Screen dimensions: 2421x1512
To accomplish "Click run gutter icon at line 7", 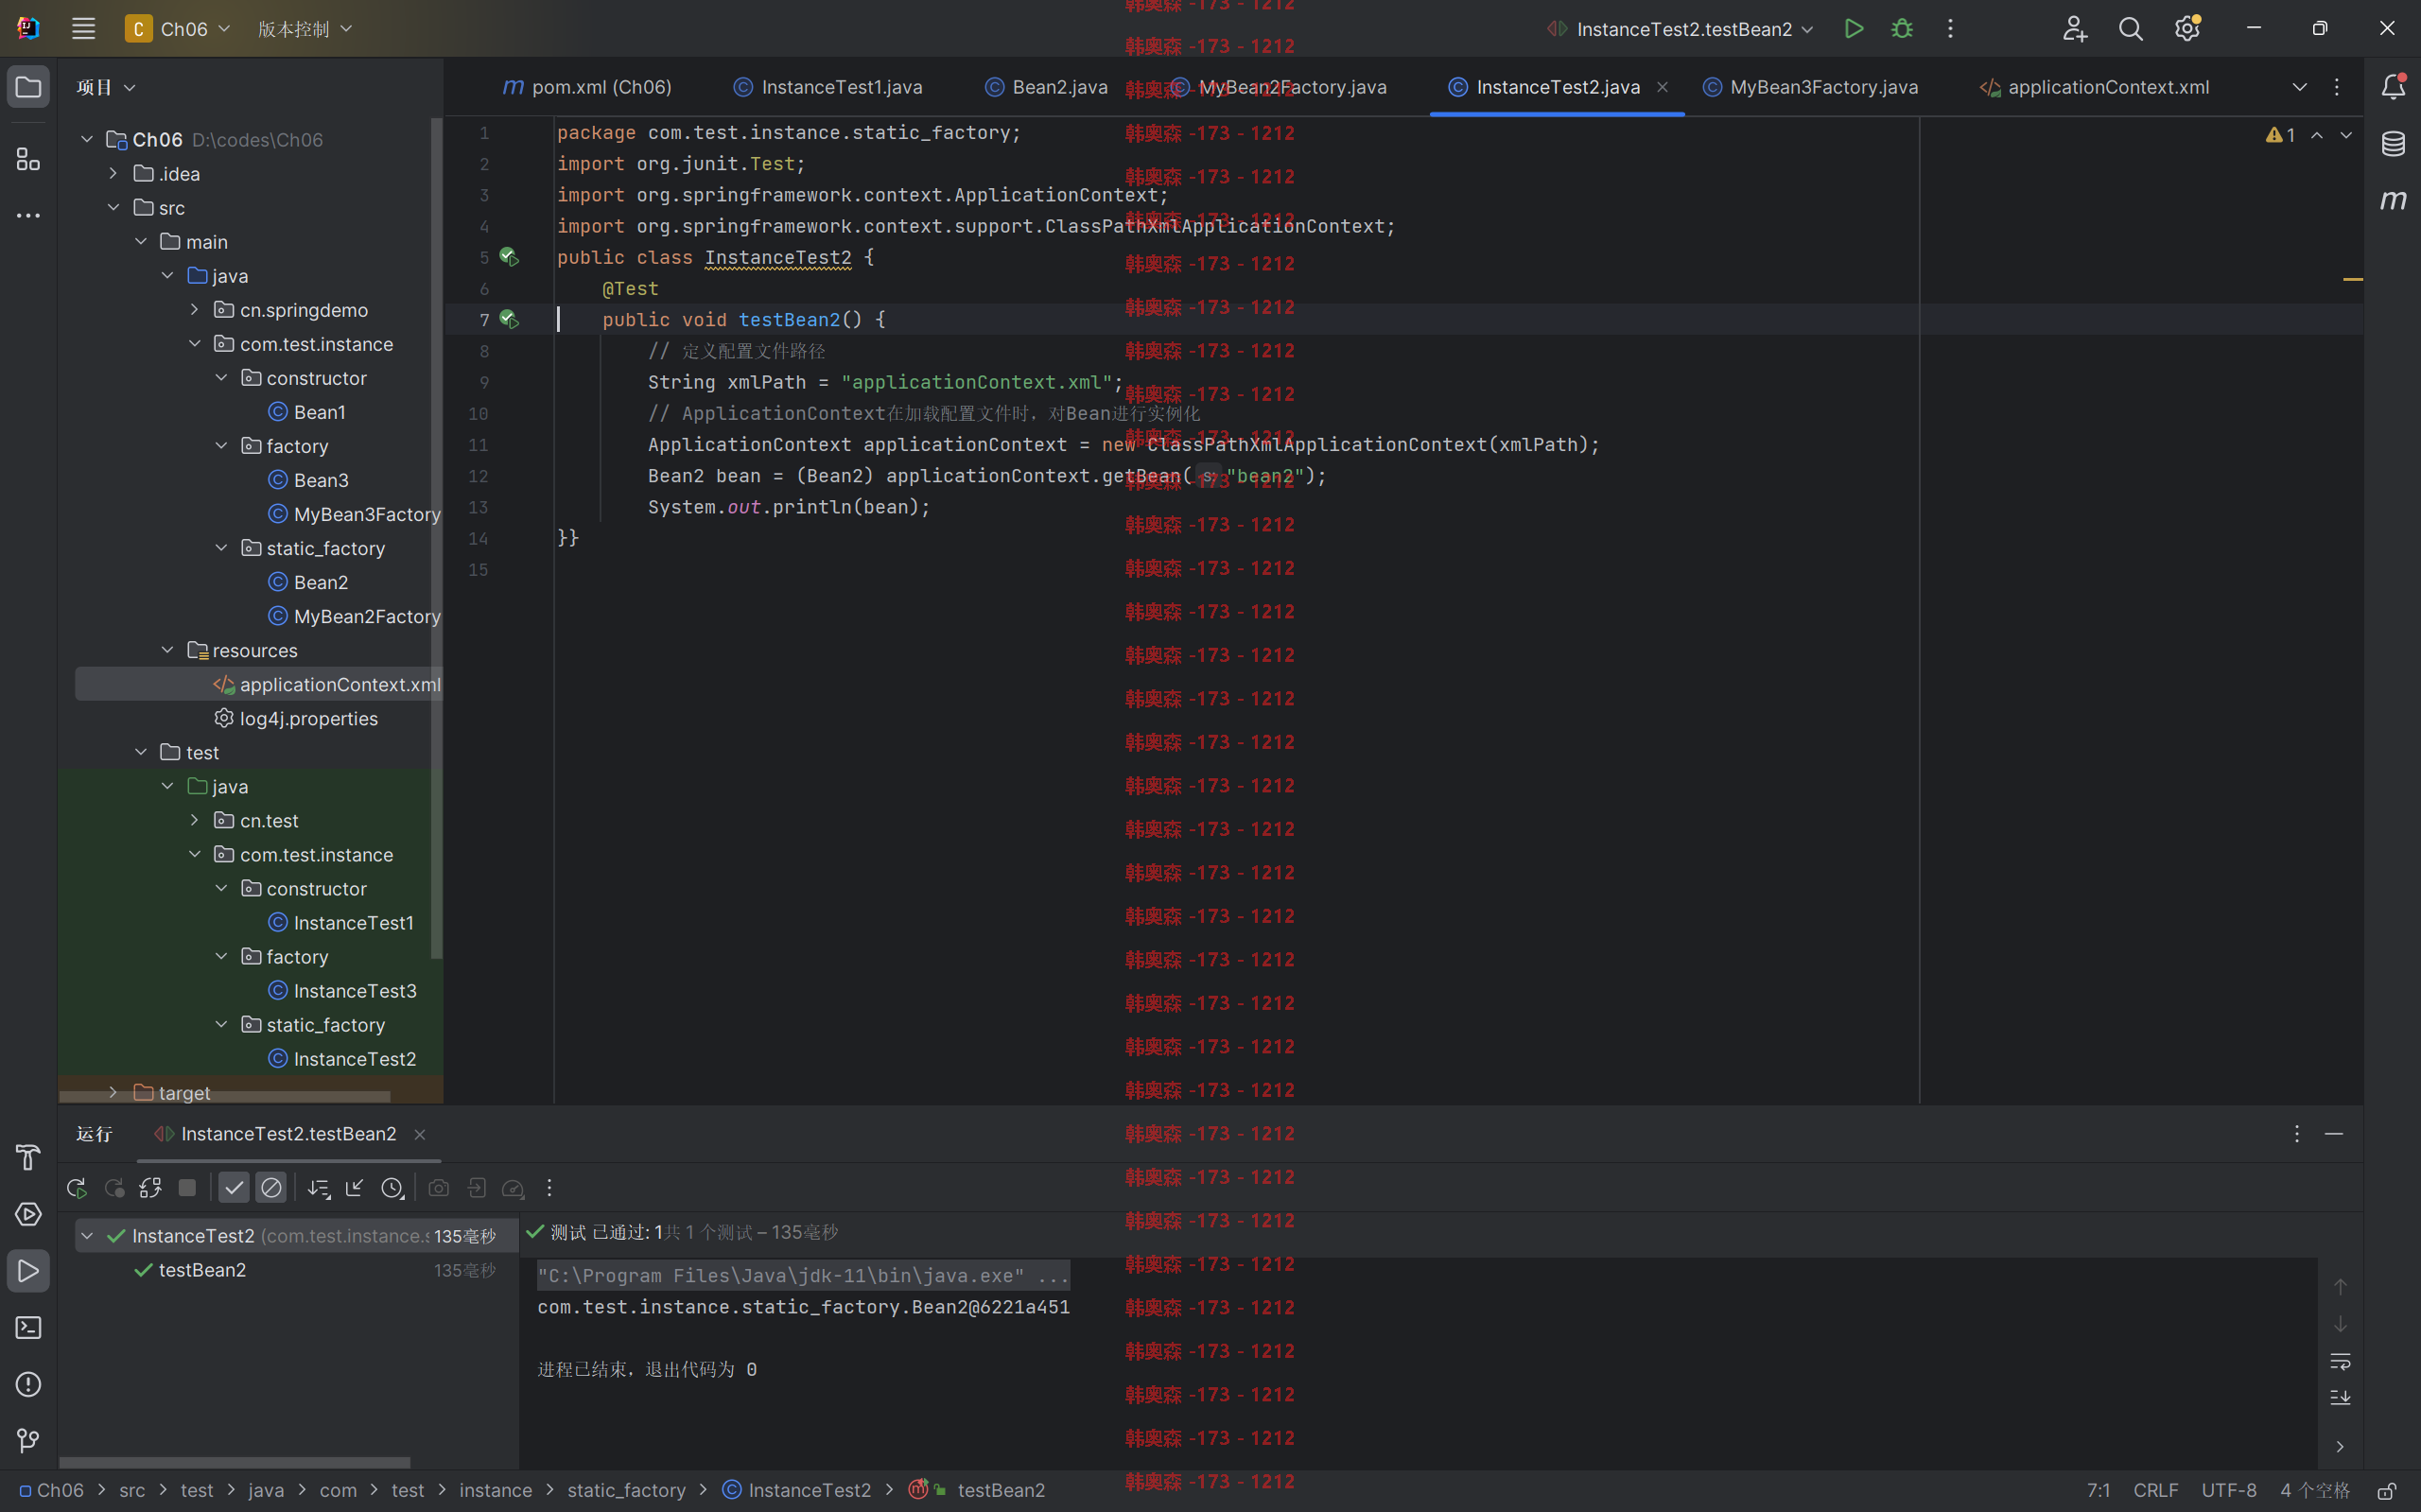I will pyautogui.click(x=509, y=320).
